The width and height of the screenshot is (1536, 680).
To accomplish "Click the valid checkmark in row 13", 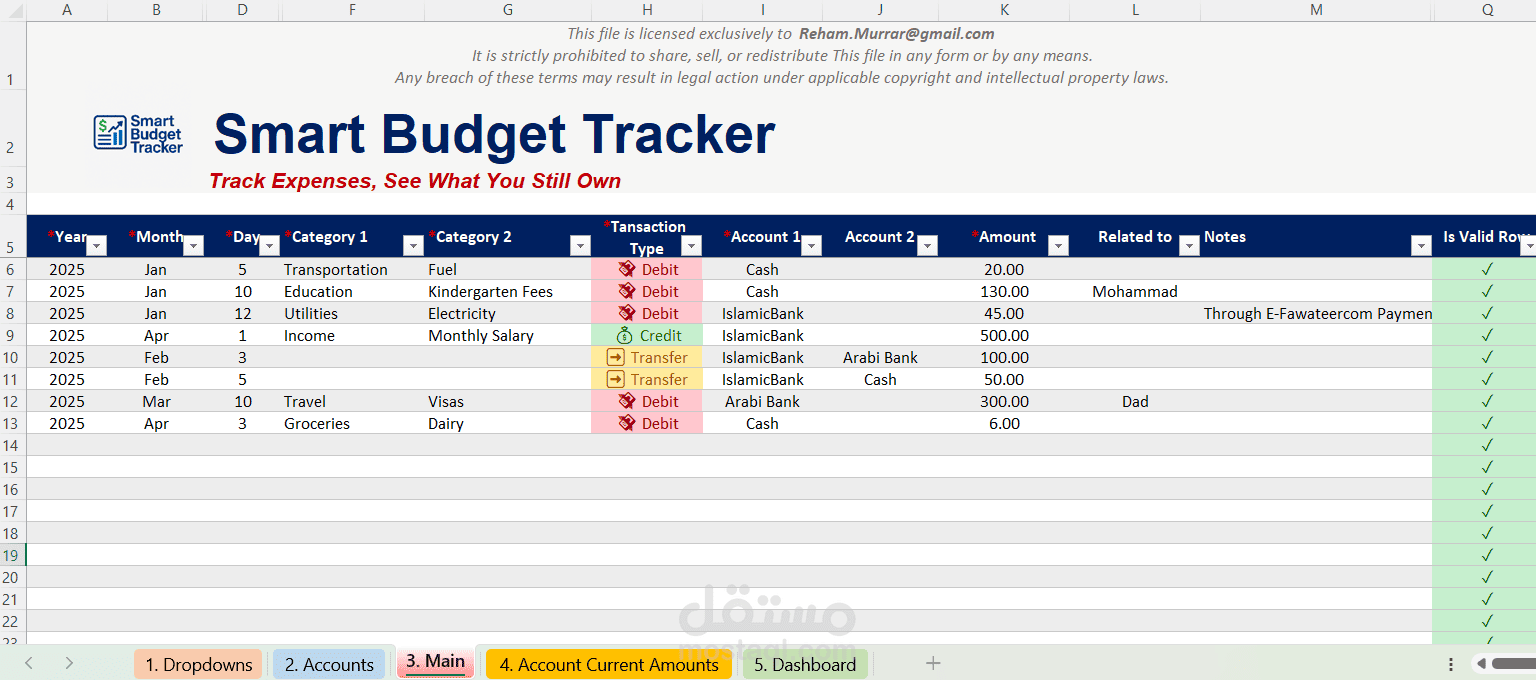I will [1487, 423].
